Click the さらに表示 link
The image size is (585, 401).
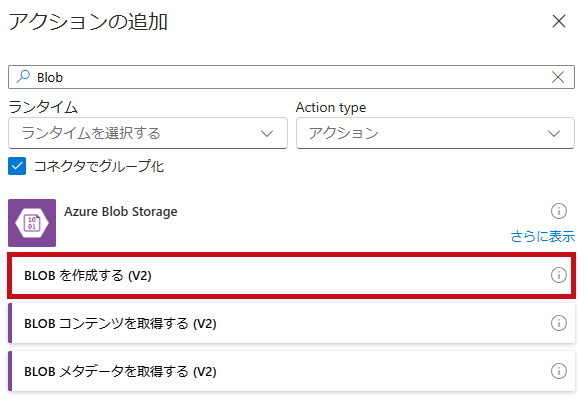(542, 236)
